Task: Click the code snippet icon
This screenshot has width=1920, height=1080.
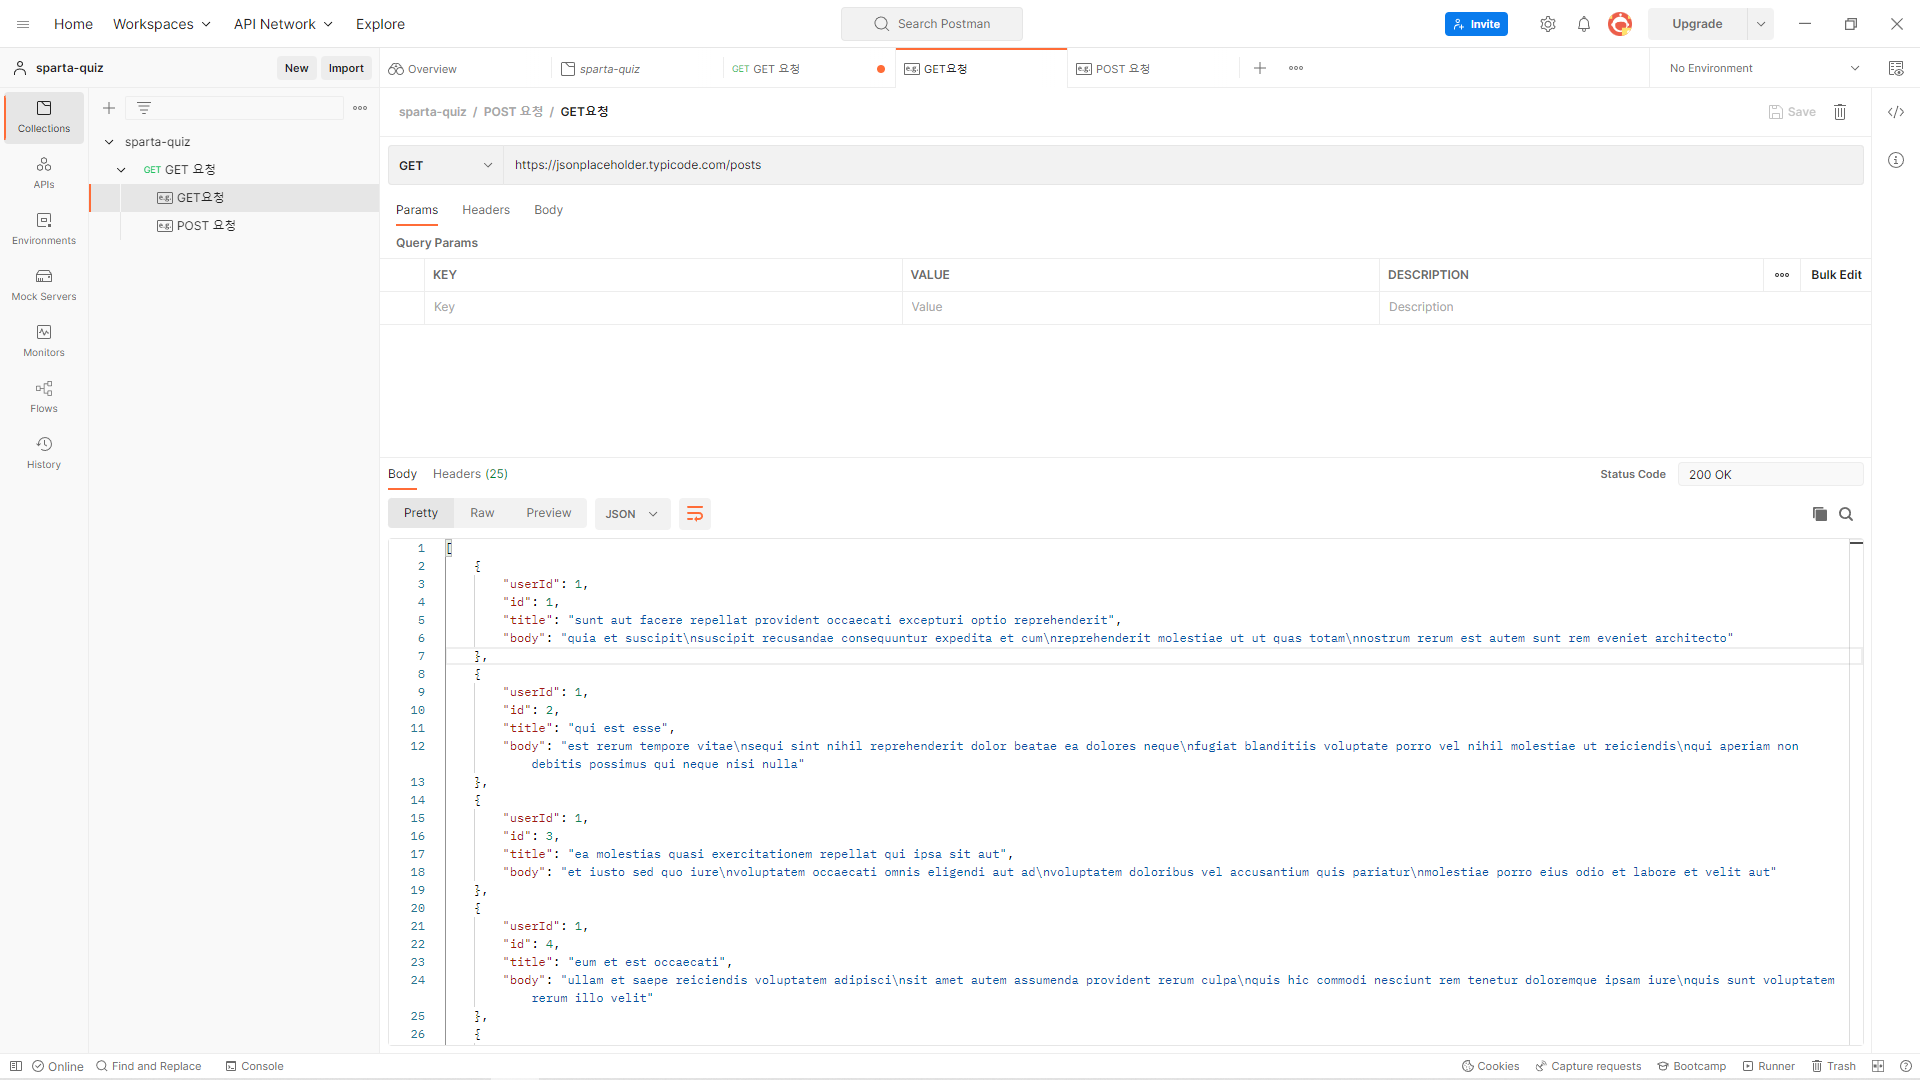Action: coord(1896,112)
